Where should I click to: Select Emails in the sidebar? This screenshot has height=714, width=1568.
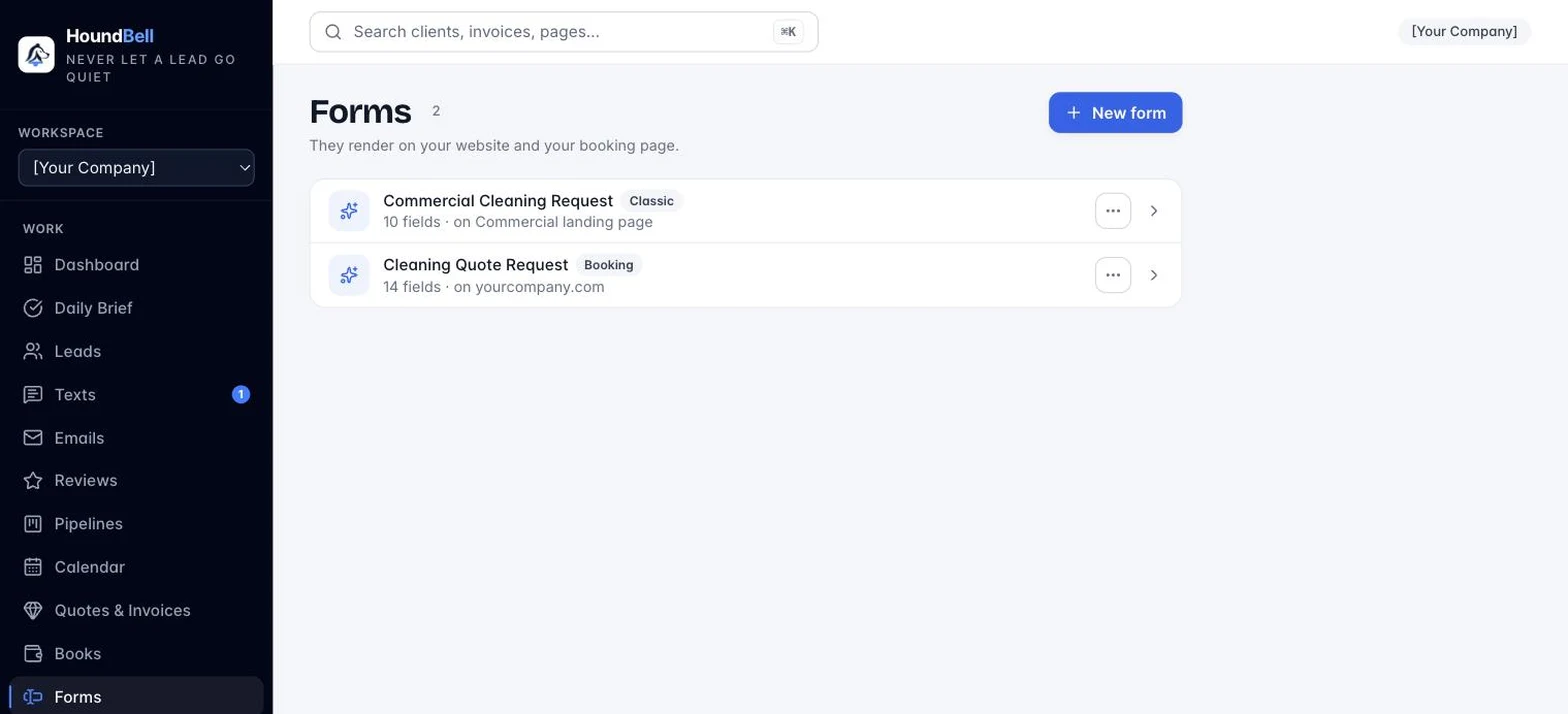point(136,438)
